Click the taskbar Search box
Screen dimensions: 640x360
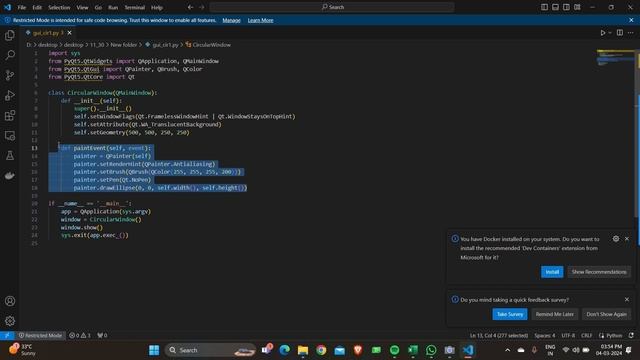[211, 350]
